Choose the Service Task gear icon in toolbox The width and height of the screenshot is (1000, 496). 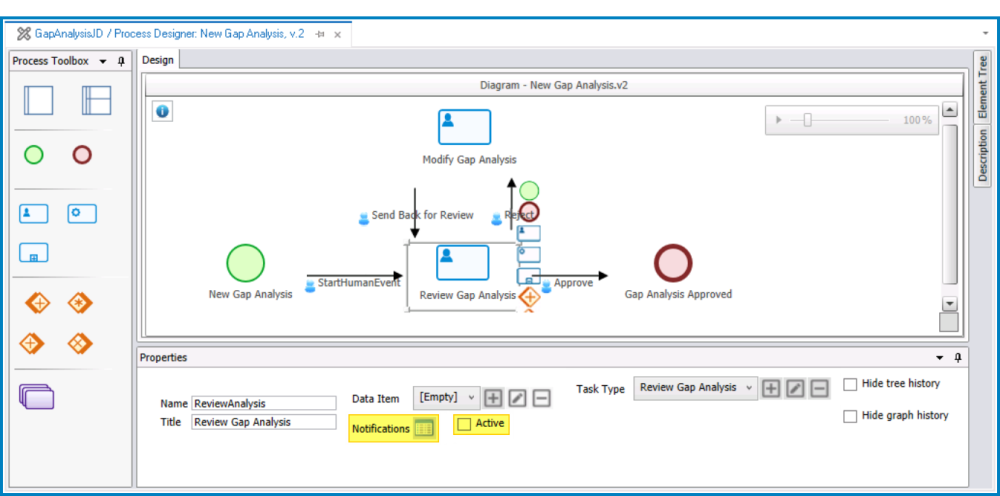tap(82, 214)
